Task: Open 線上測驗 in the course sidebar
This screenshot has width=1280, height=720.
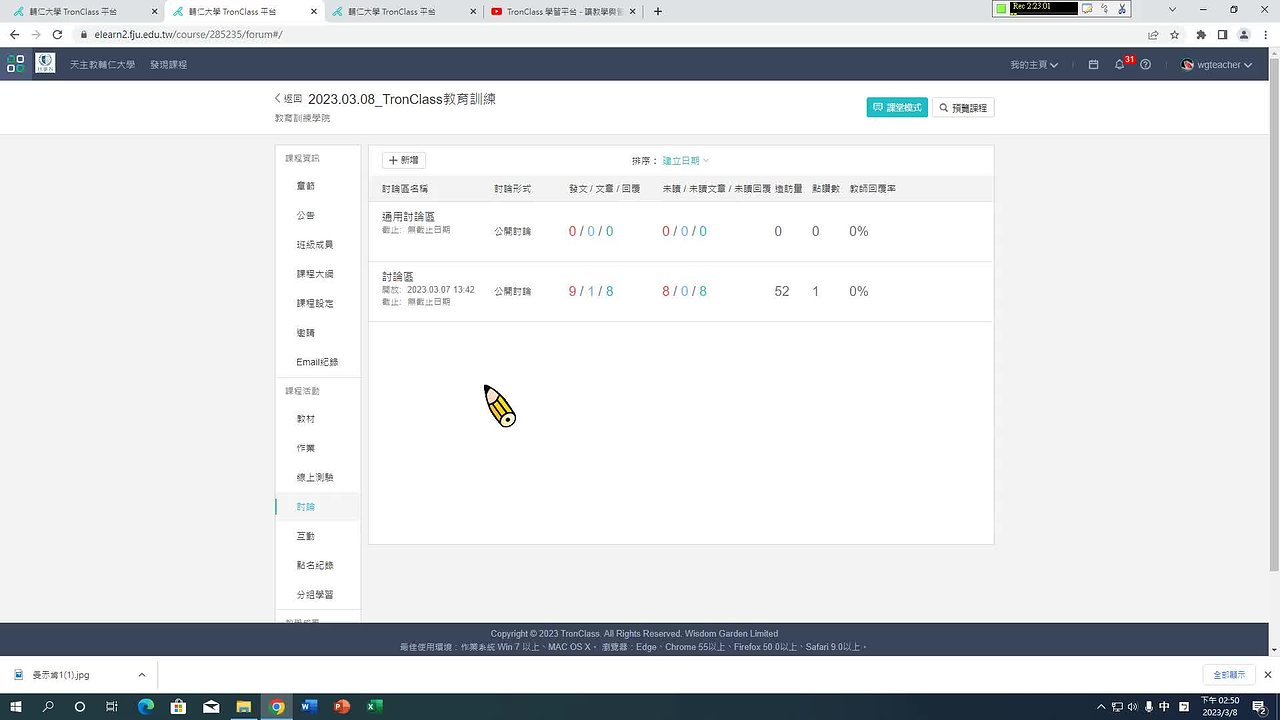Action: point(315,477)
